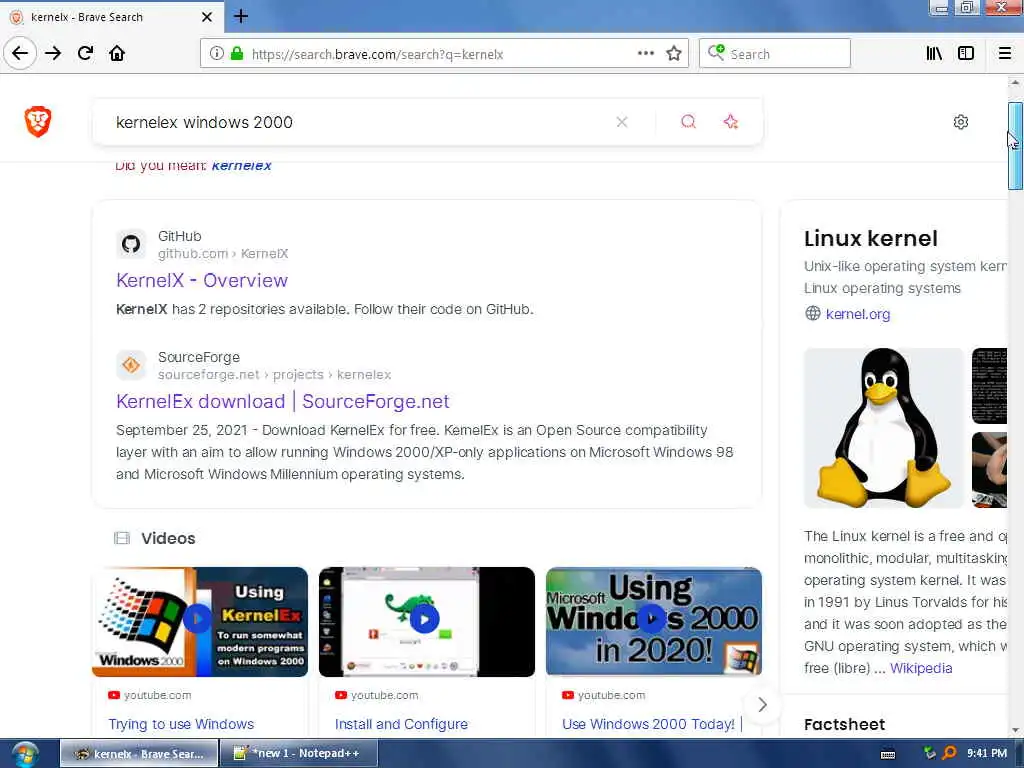Submit search with the magnifier icon
The image size is (1024, 768).
(x=688, y=122)
